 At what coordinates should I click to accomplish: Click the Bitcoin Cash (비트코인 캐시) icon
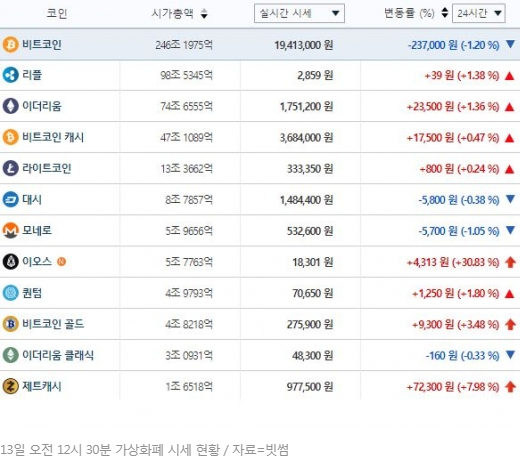coord(10,137)
